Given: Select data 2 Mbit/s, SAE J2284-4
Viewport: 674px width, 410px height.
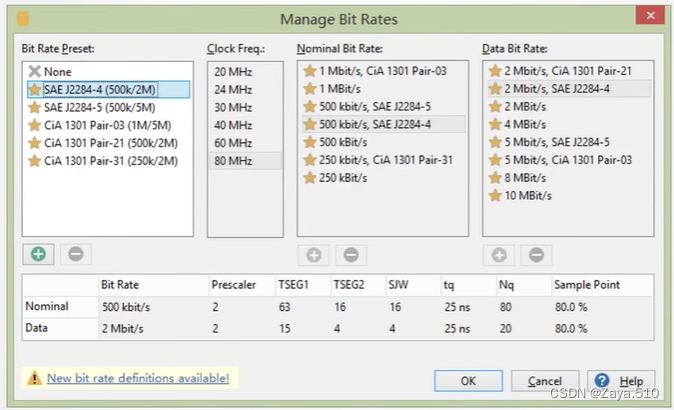Looking at the screenshot, I should click(568, 89).
